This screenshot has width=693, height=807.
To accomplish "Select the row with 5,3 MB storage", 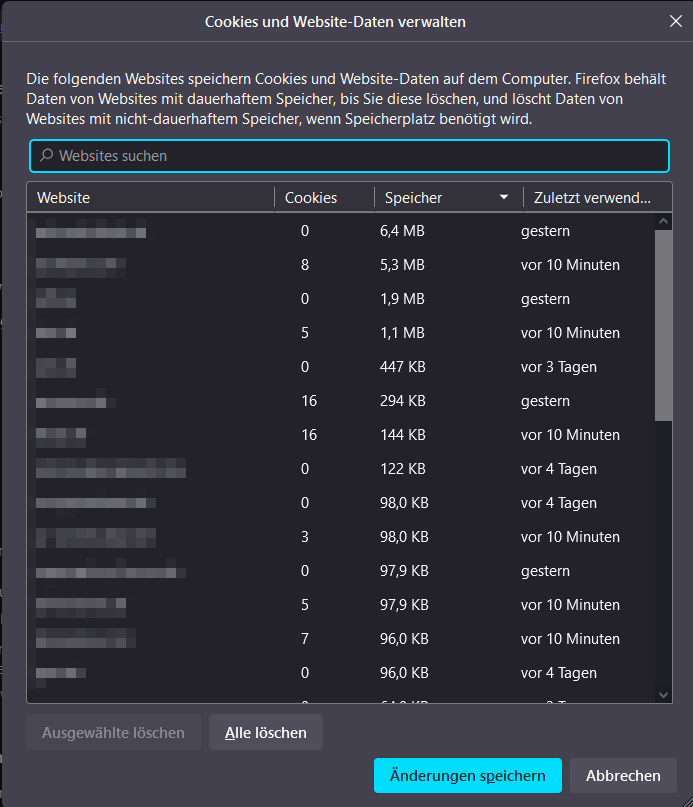I will pos(340,265).
